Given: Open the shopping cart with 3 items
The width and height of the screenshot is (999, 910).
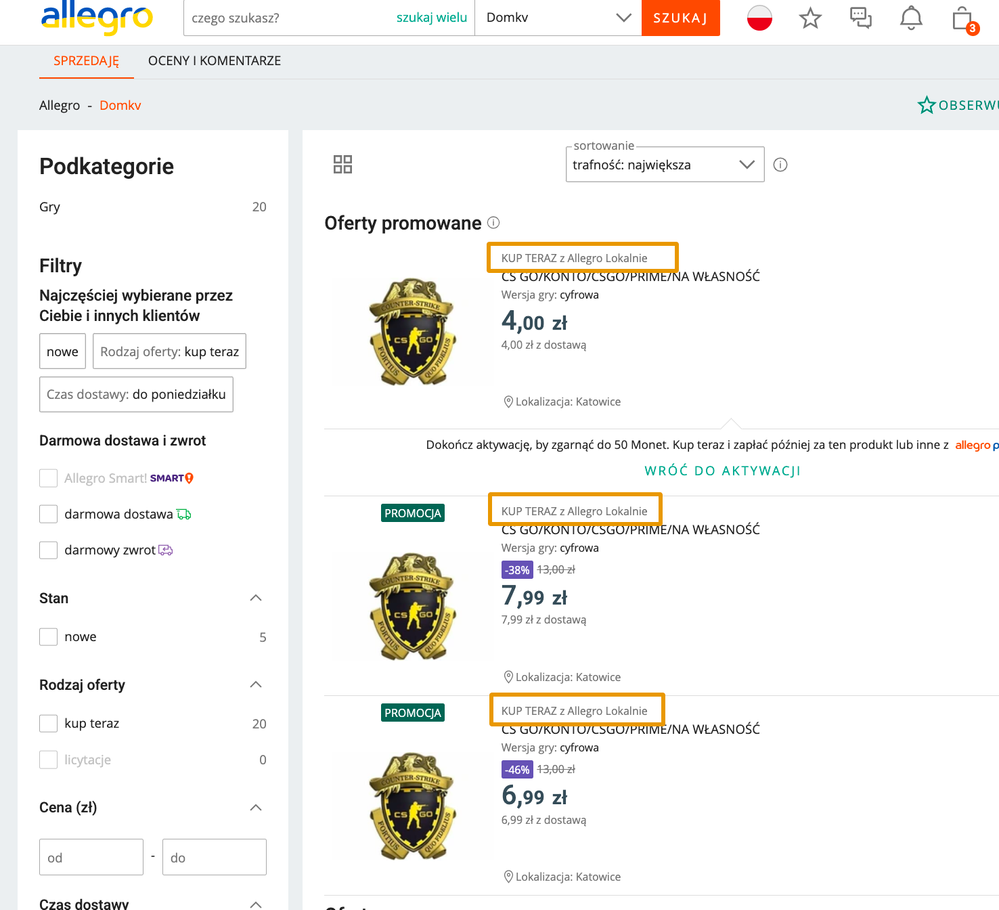Looking at the screenshot, I should pyautogui.click(x=964, y=19).
